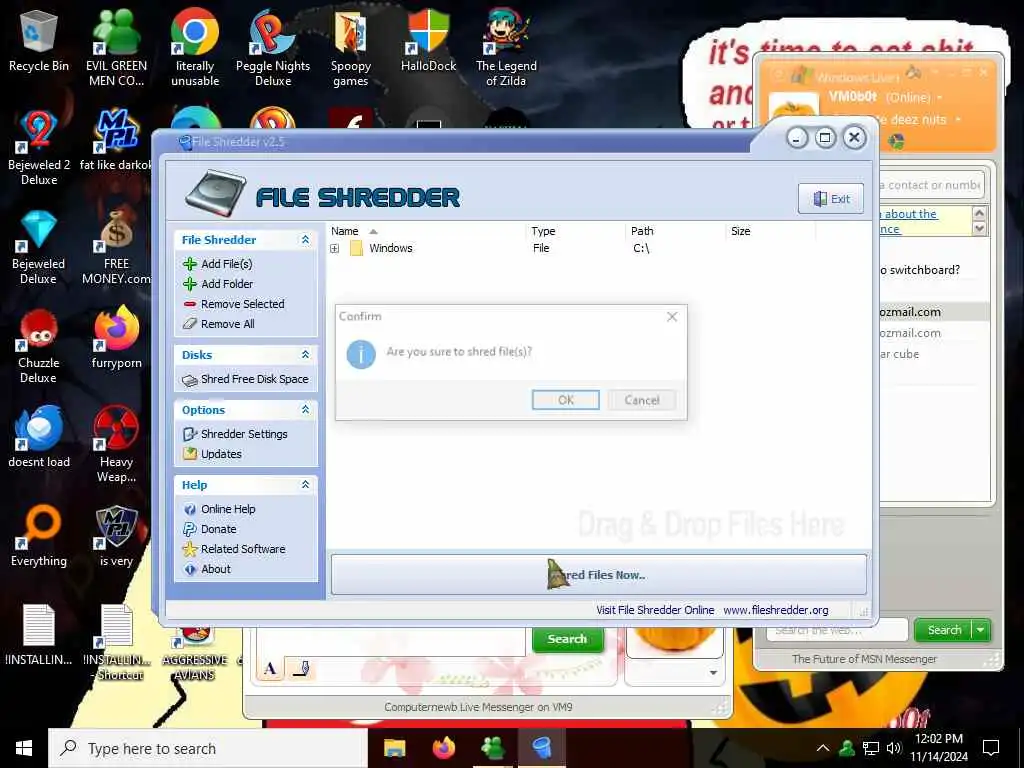Screen dimensions: 1024x768
Task: Click green Search button in Messenger chat window
Action: [567, 639]
